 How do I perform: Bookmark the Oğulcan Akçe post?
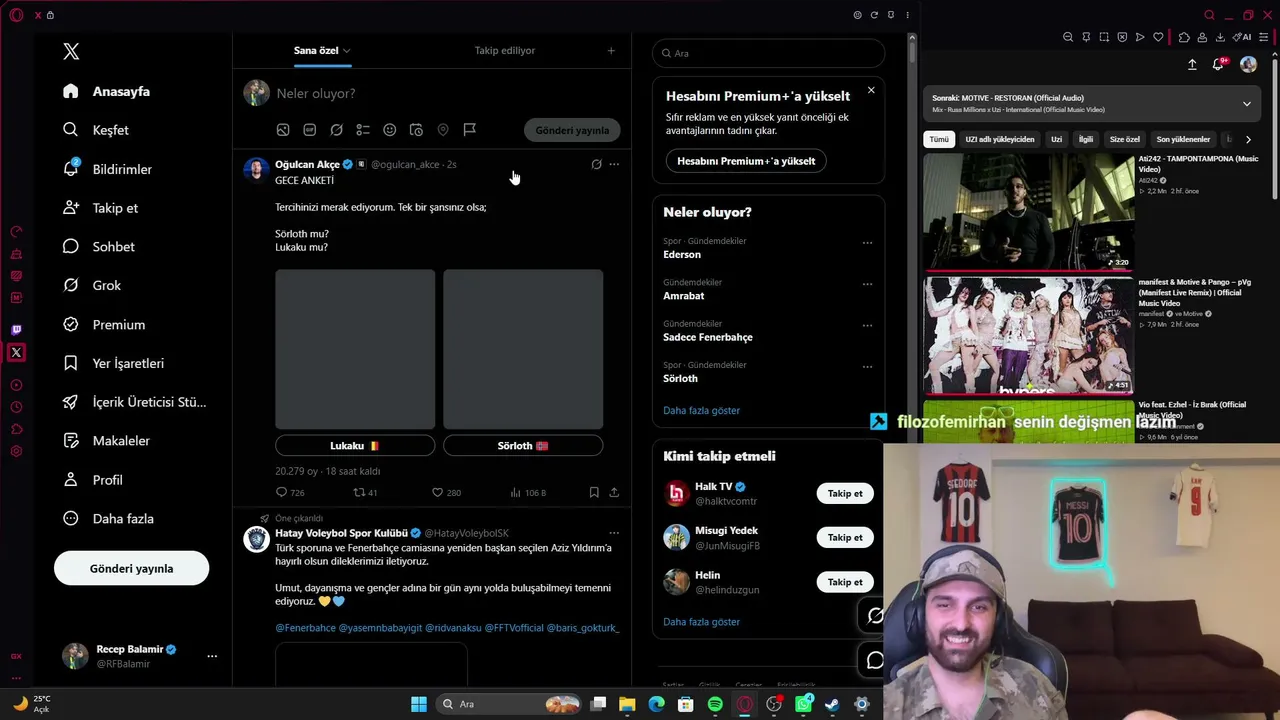(x=594, y=492)
